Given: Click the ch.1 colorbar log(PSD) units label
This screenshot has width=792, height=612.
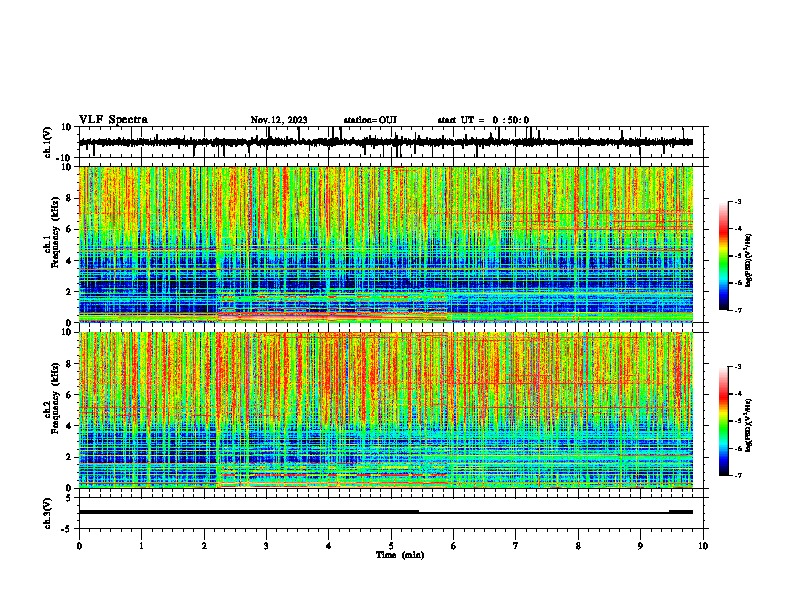Looking at the screenshot, I should pos(749,260).
